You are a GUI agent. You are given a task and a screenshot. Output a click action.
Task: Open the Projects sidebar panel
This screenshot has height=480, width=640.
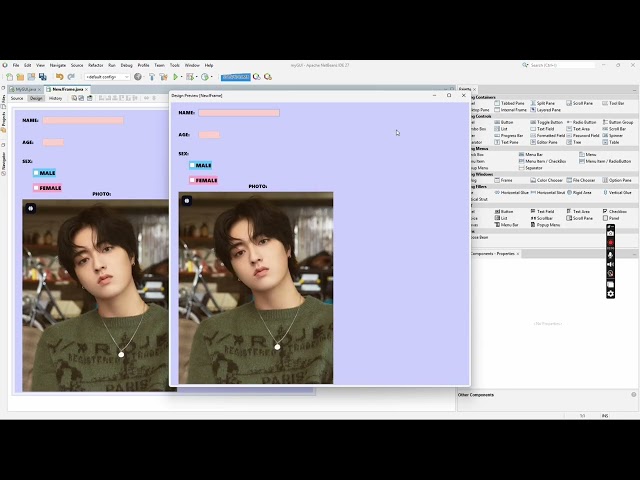(3, 121)
